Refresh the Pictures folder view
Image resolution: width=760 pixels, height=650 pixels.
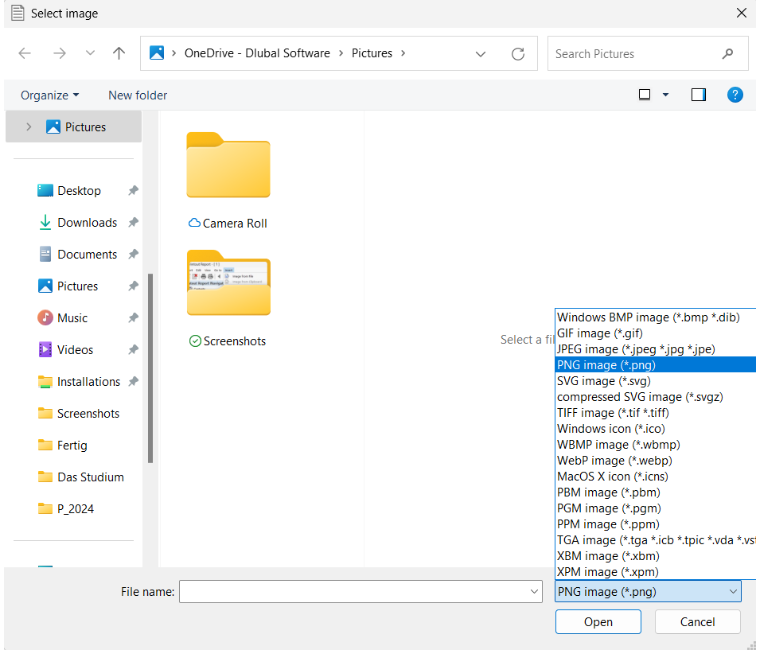click(518, 54)
